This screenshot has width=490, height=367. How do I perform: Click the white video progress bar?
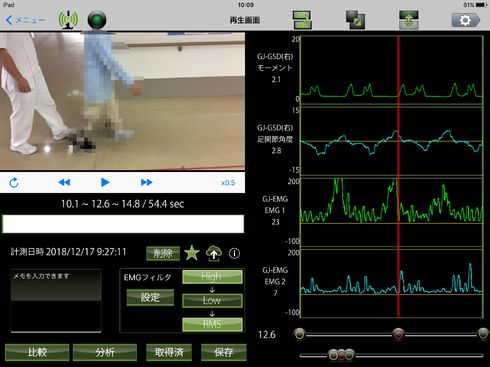(x=123, y=224)
